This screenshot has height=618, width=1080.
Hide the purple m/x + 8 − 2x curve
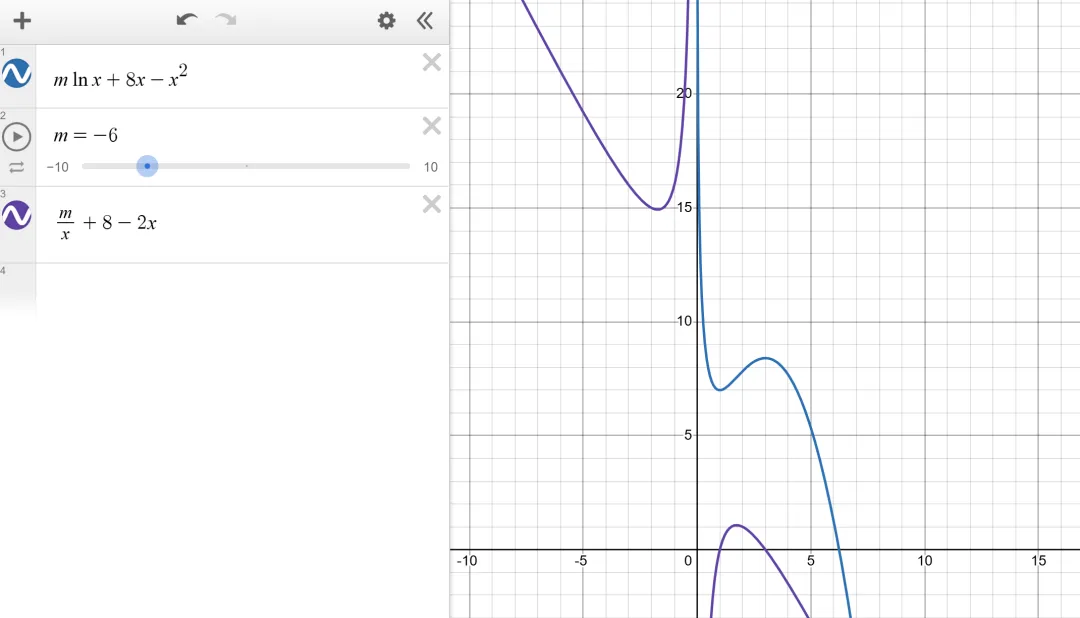(17, 215)
